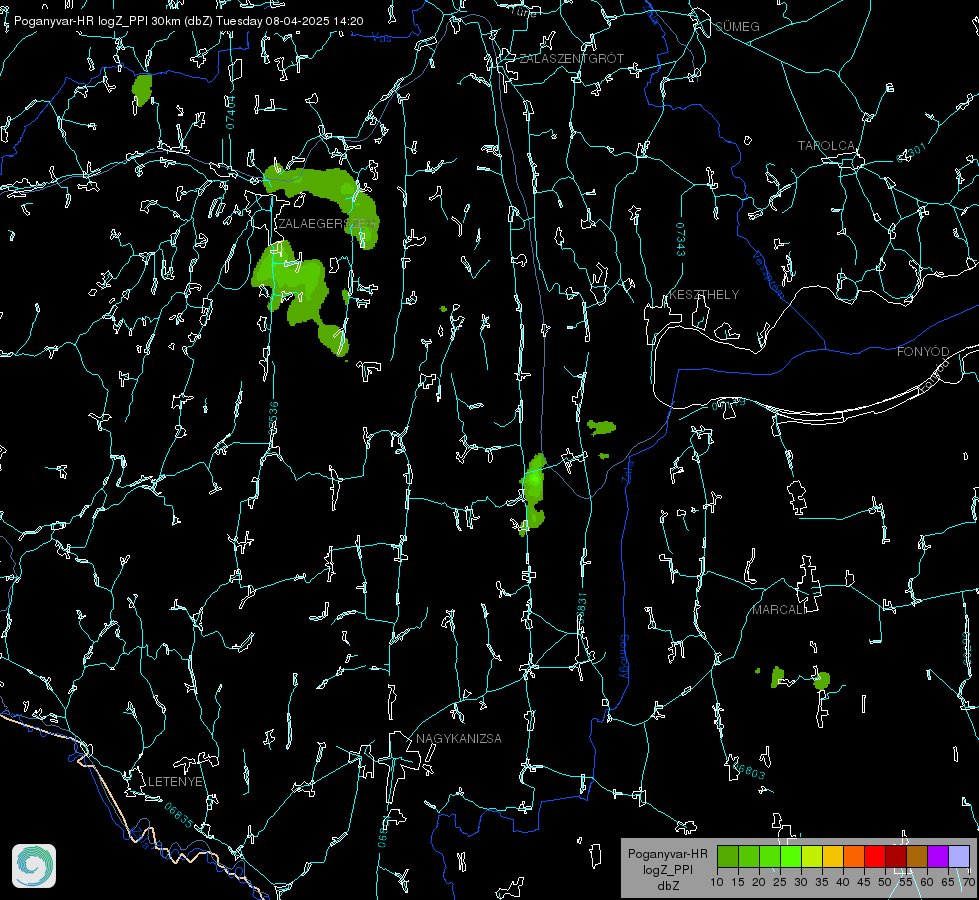Pick the lavender 65–70 dBZ legend swatch
979x900 pixels.
pos(959,856)
